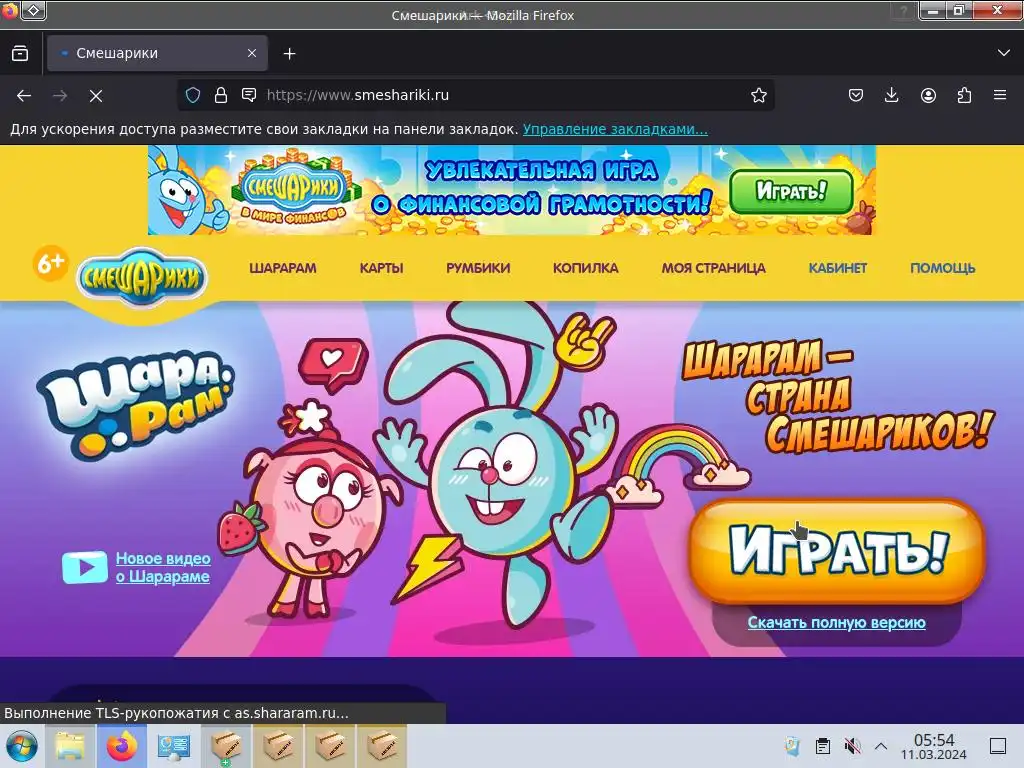The image size is (1024, 768).
Task: Click the 6+ age rating badge
Action: 50,263
